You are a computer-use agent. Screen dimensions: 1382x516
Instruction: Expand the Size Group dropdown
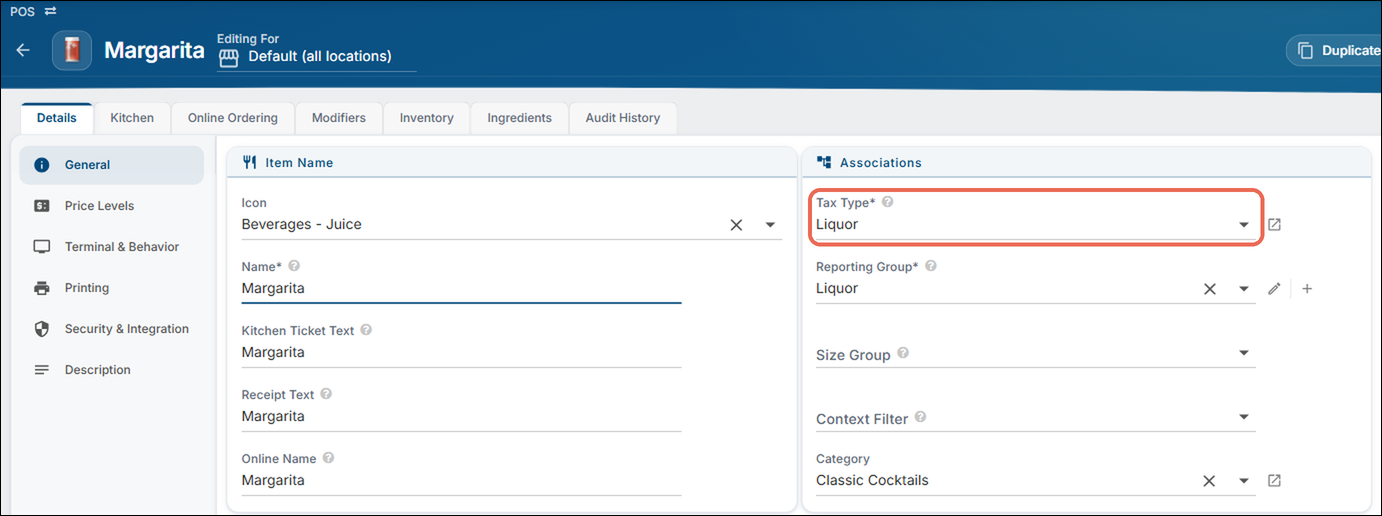click(x=1244, y=353)
